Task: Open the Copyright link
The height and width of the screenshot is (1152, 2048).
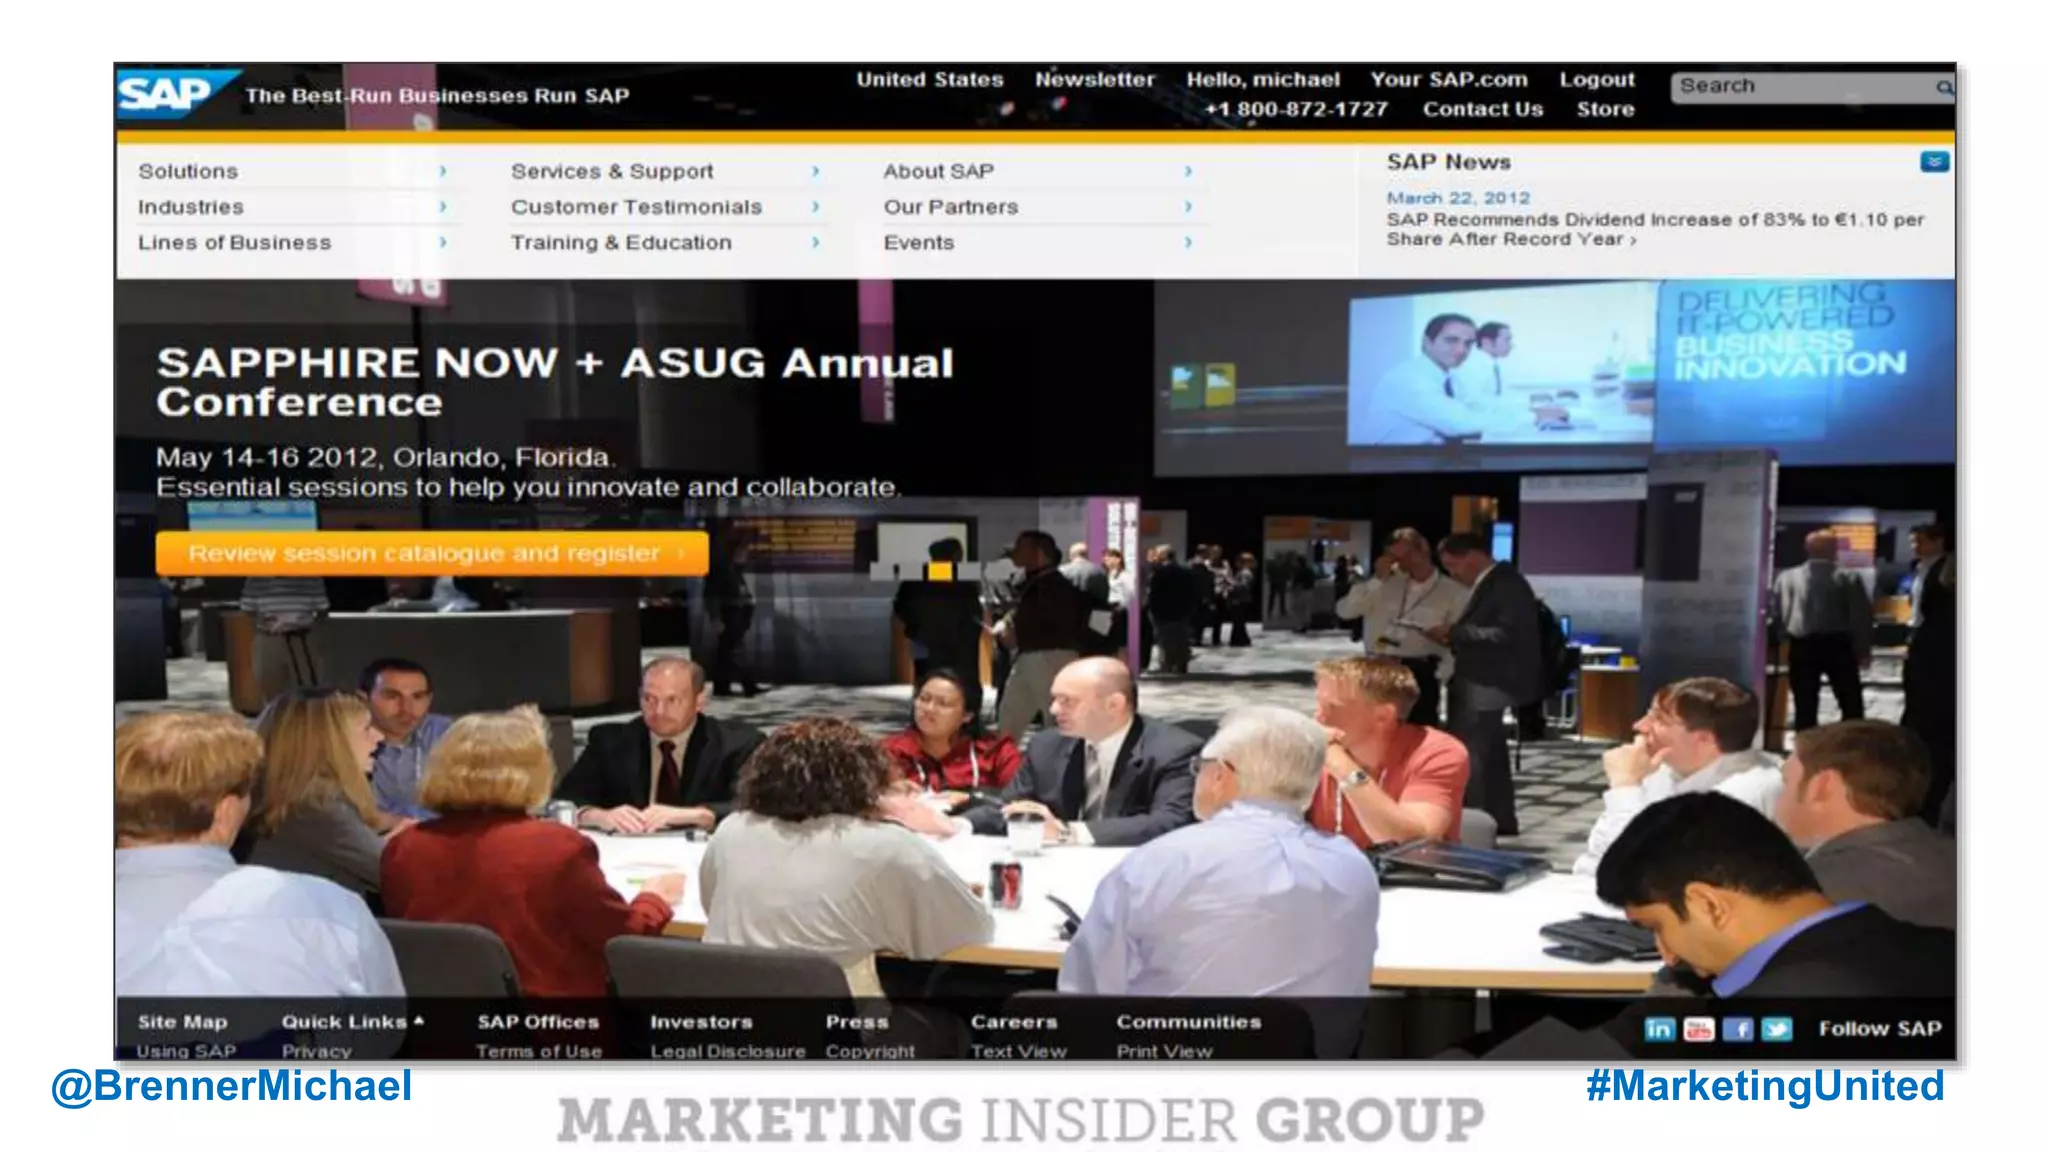Action: (870, 1051)
